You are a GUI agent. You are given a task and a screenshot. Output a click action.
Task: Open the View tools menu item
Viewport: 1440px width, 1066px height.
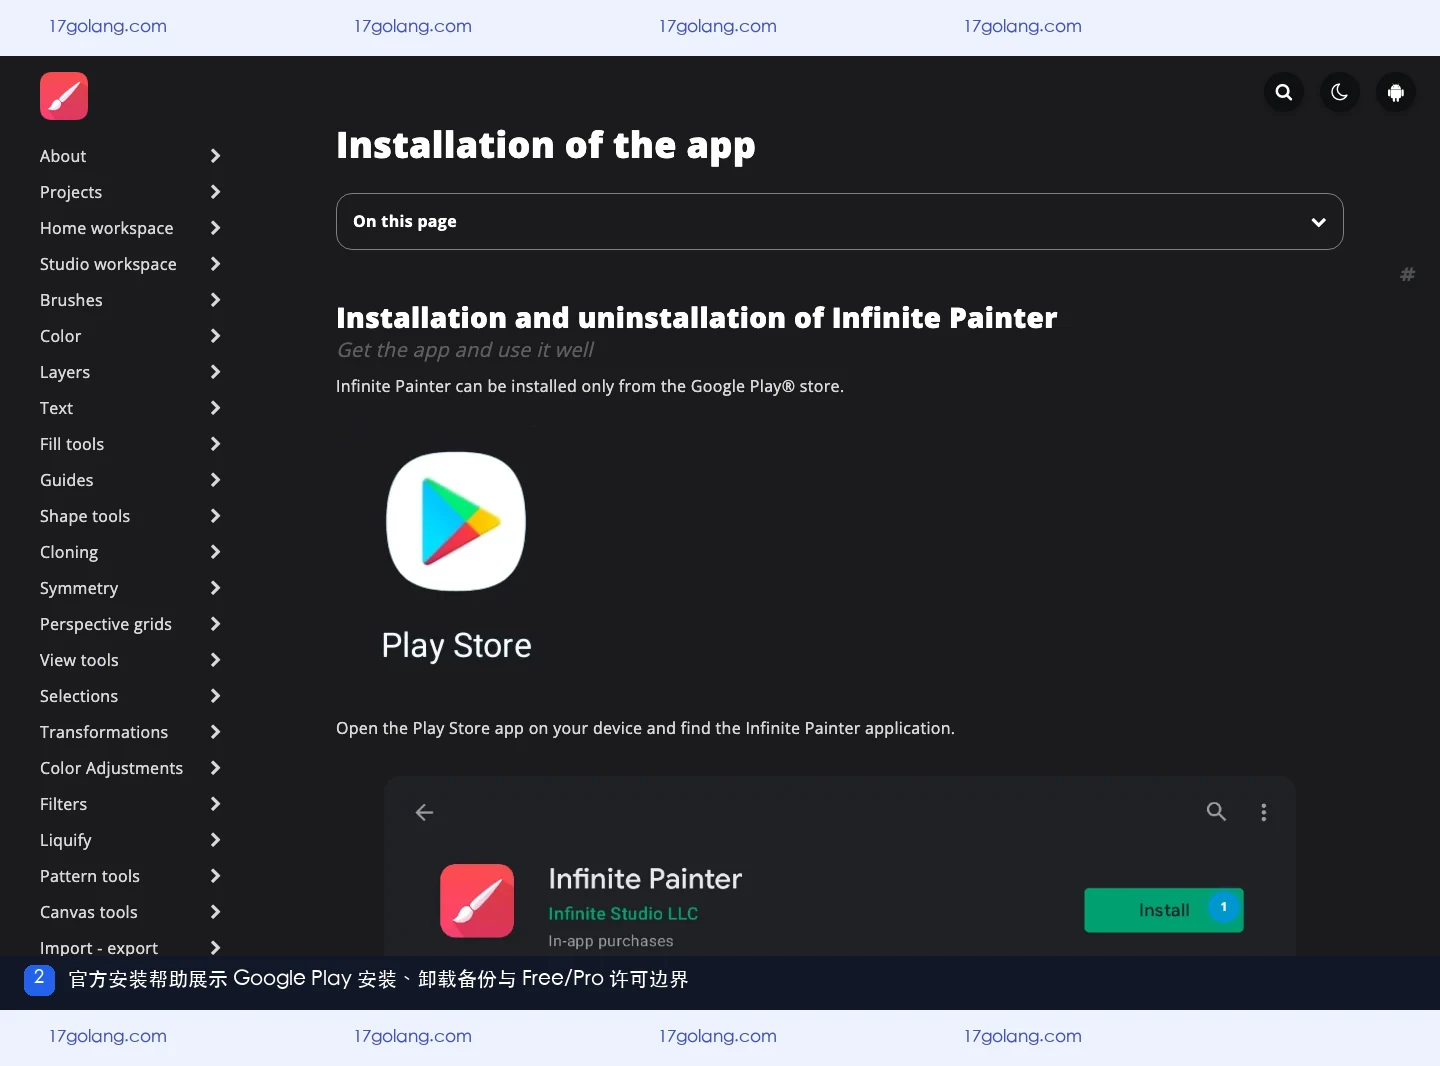(79, 660)
